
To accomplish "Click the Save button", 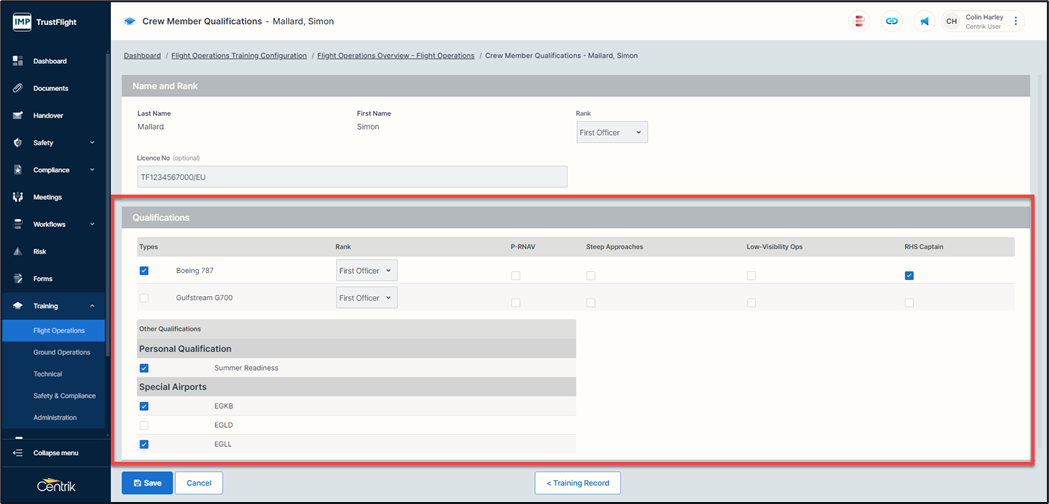I will 147,483.
